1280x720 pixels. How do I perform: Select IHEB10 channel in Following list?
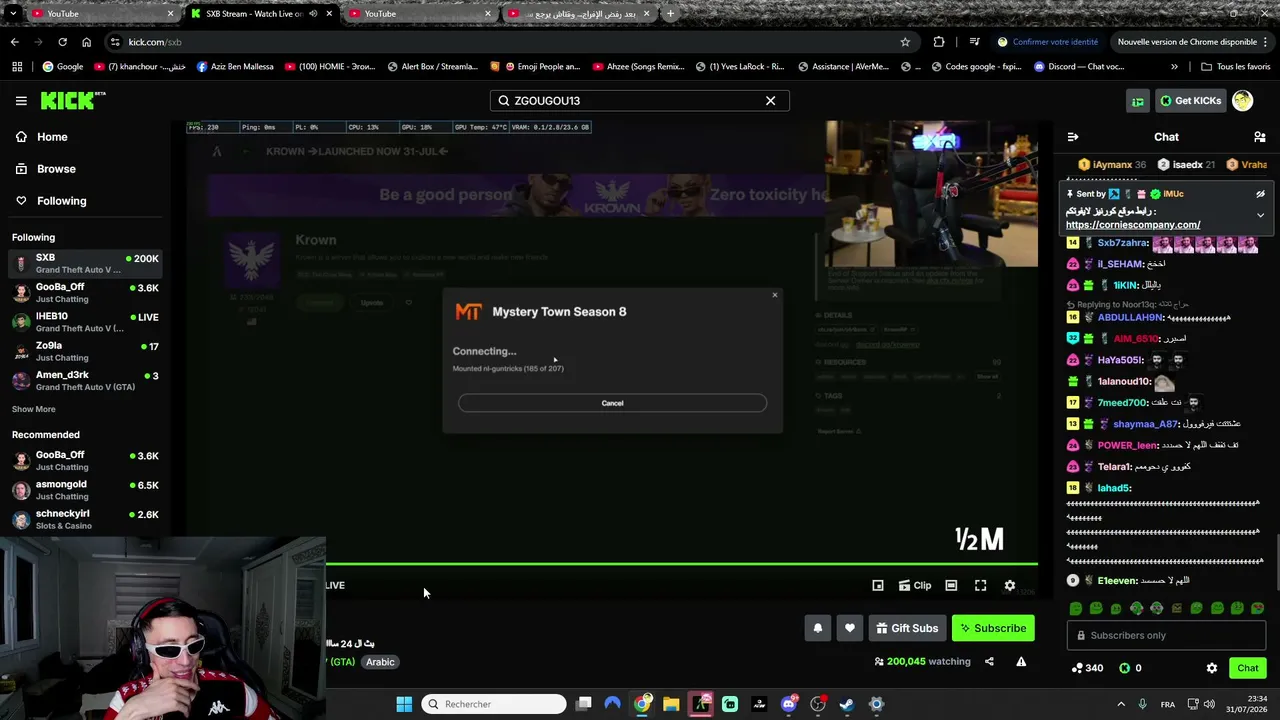click(x=85, y=322)
